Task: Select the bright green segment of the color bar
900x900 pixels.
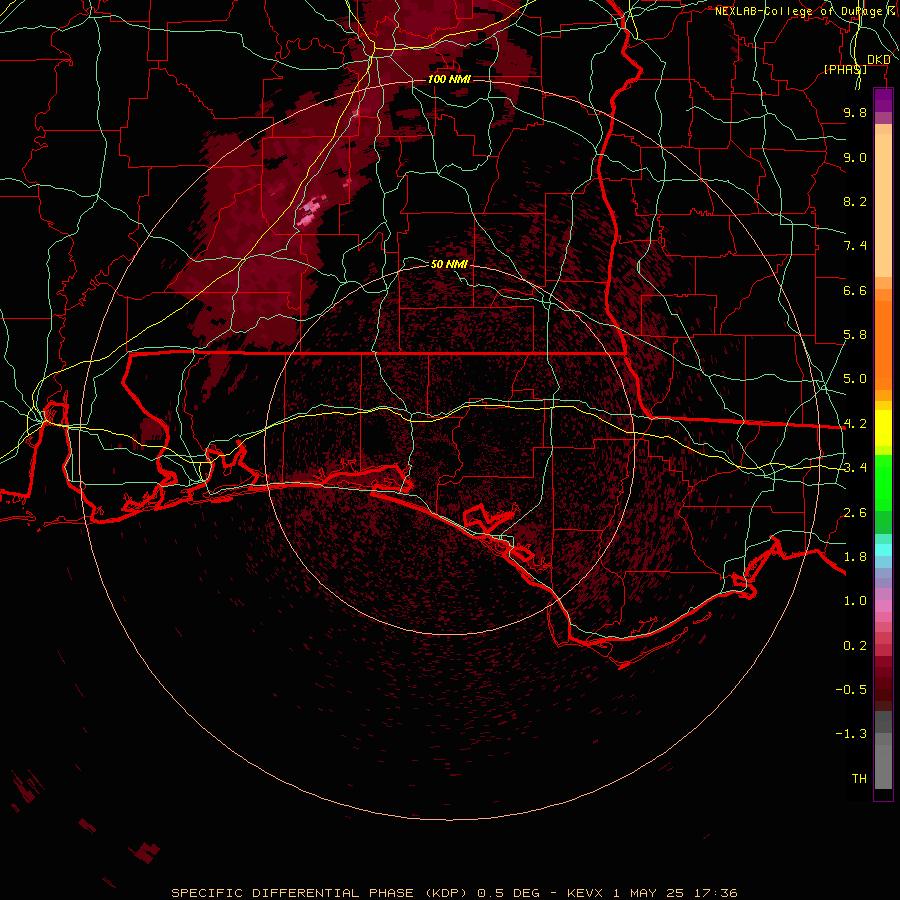Action: click(883, 482)
